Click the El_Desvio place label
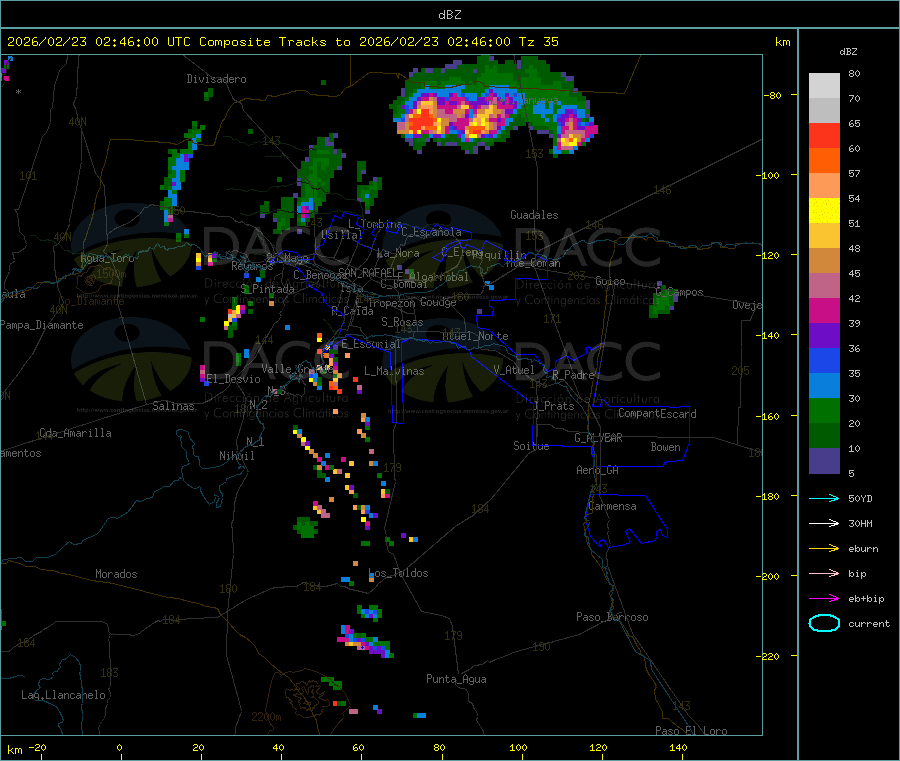Image resolution: width=900 pixels, height=761 pixels. pos(234,379)
